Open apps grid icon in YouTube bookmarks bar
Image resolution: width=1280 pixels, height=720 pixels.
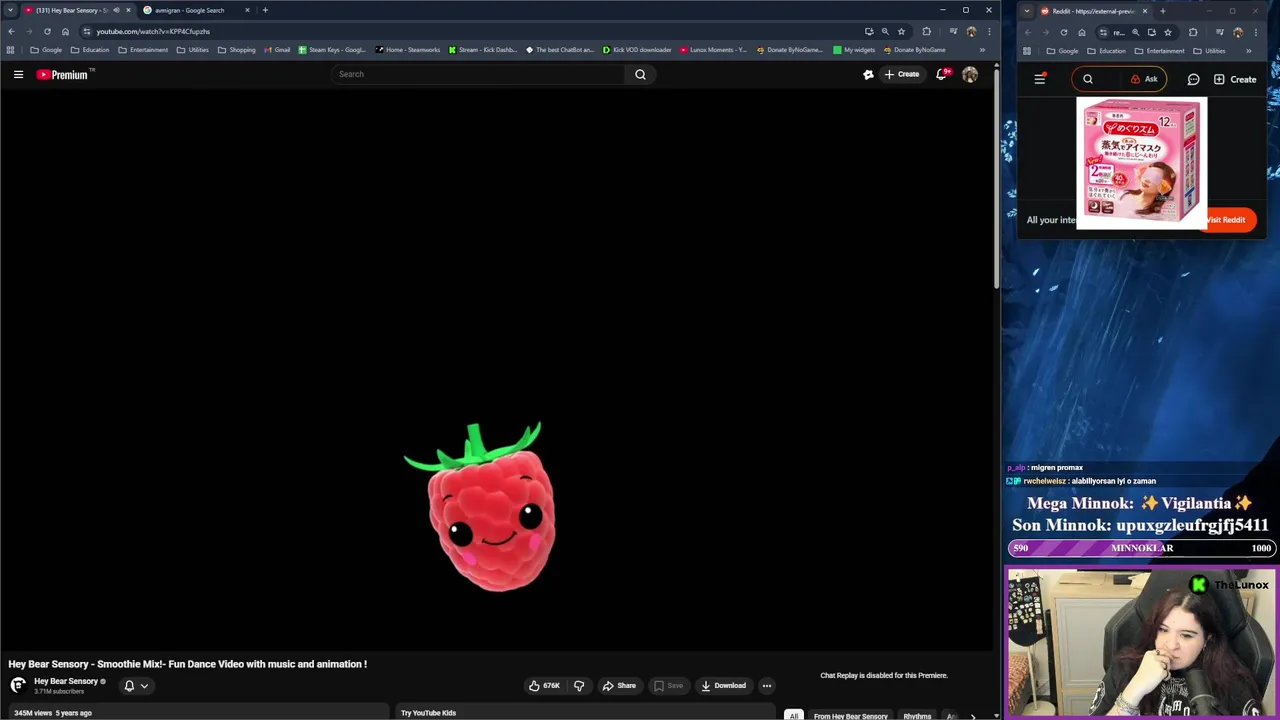pyautogui.click(x=10, y=50)
